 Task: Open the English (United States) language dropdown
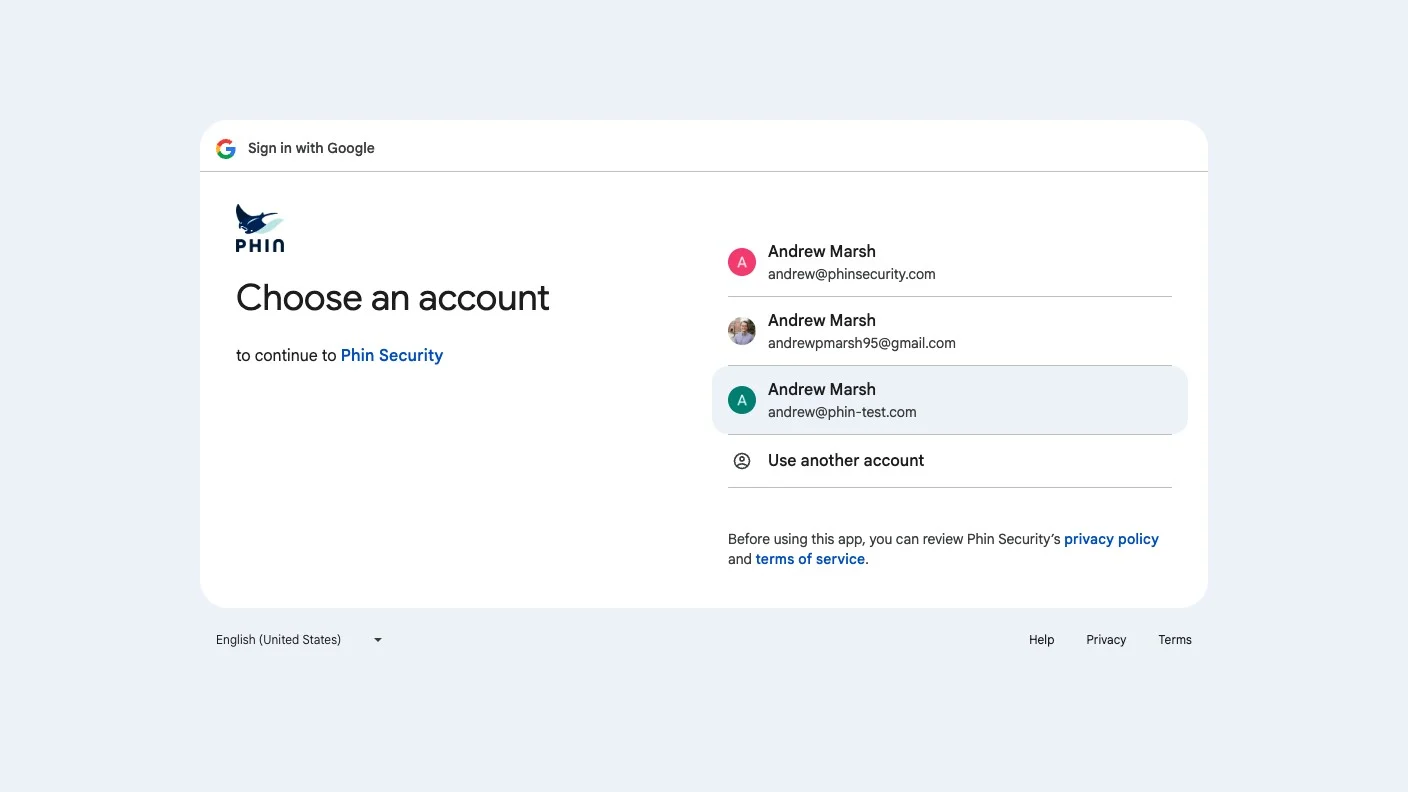coord(299,640)
